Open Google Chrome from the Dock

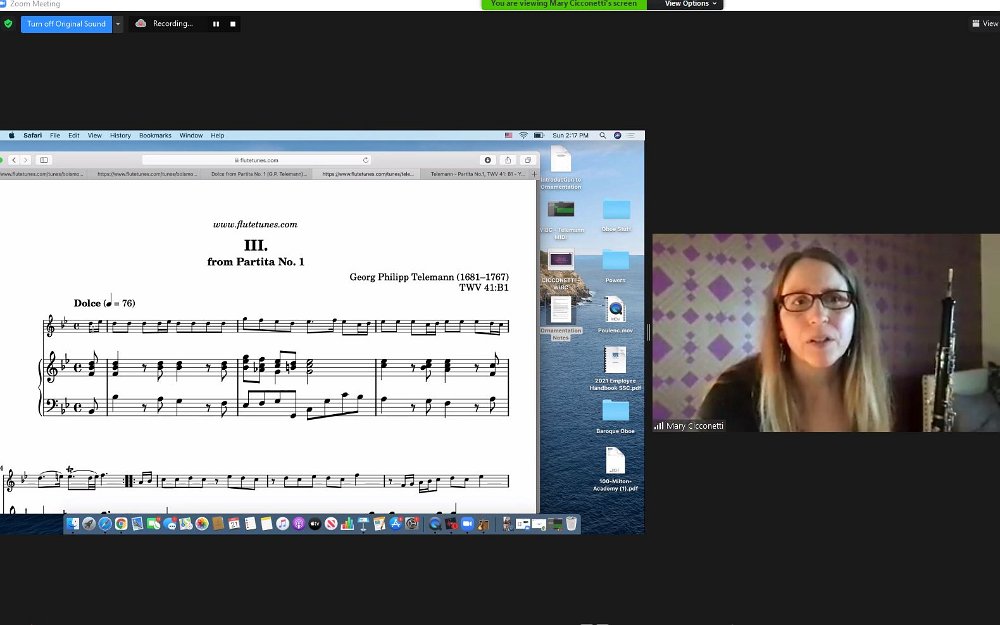[121, 524]
